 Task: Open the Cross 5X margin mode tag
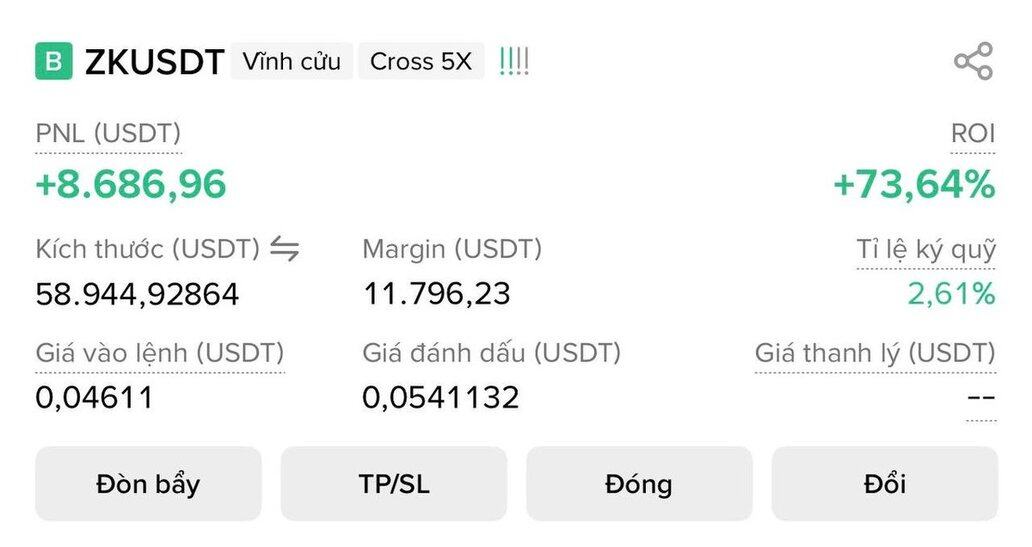pyautogui.click(x=420, y=62)
